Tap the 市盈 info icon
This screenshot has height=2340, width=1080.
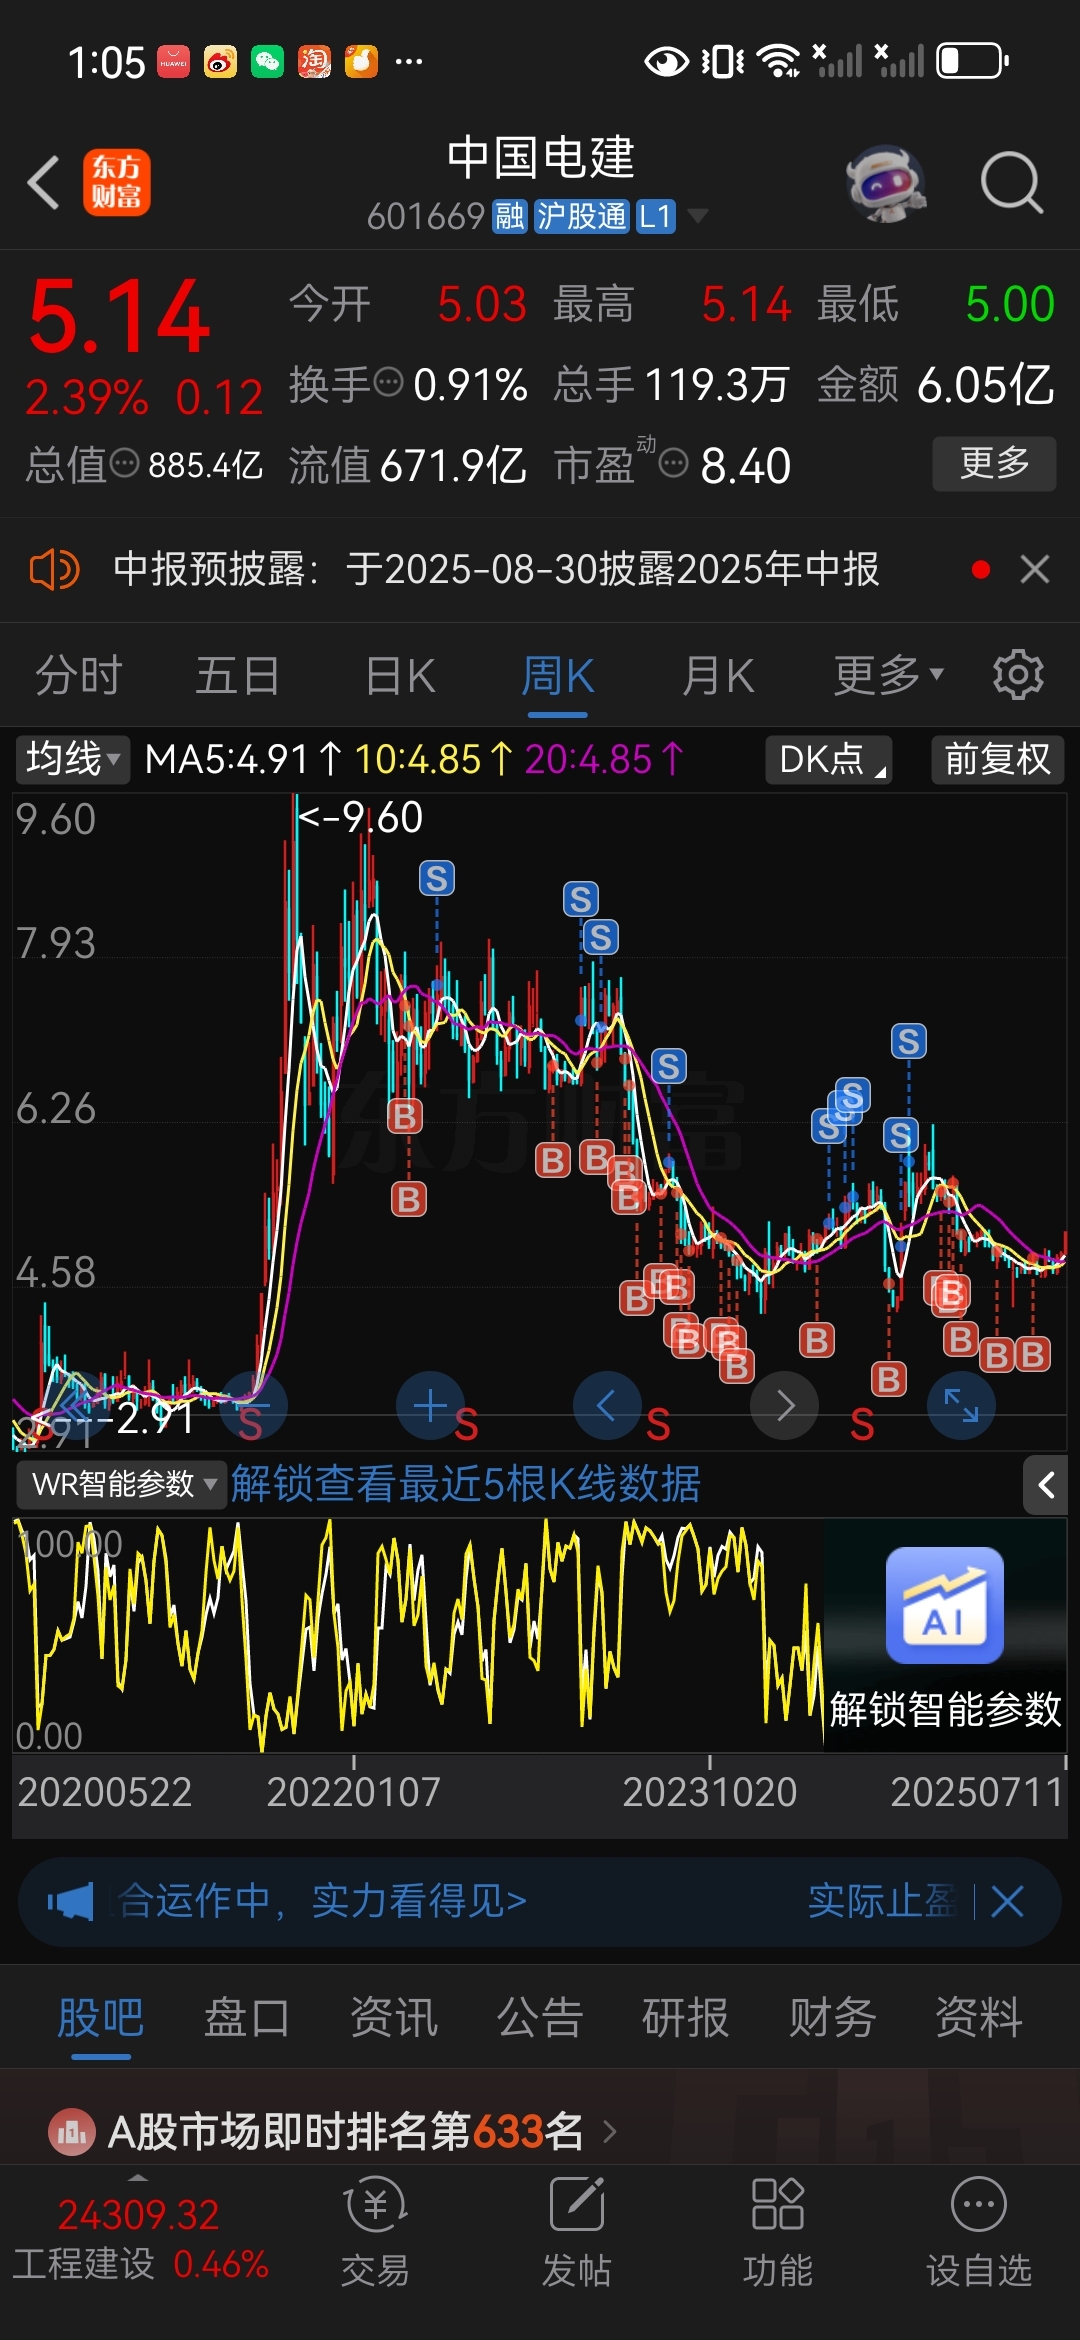coord(674,464)
